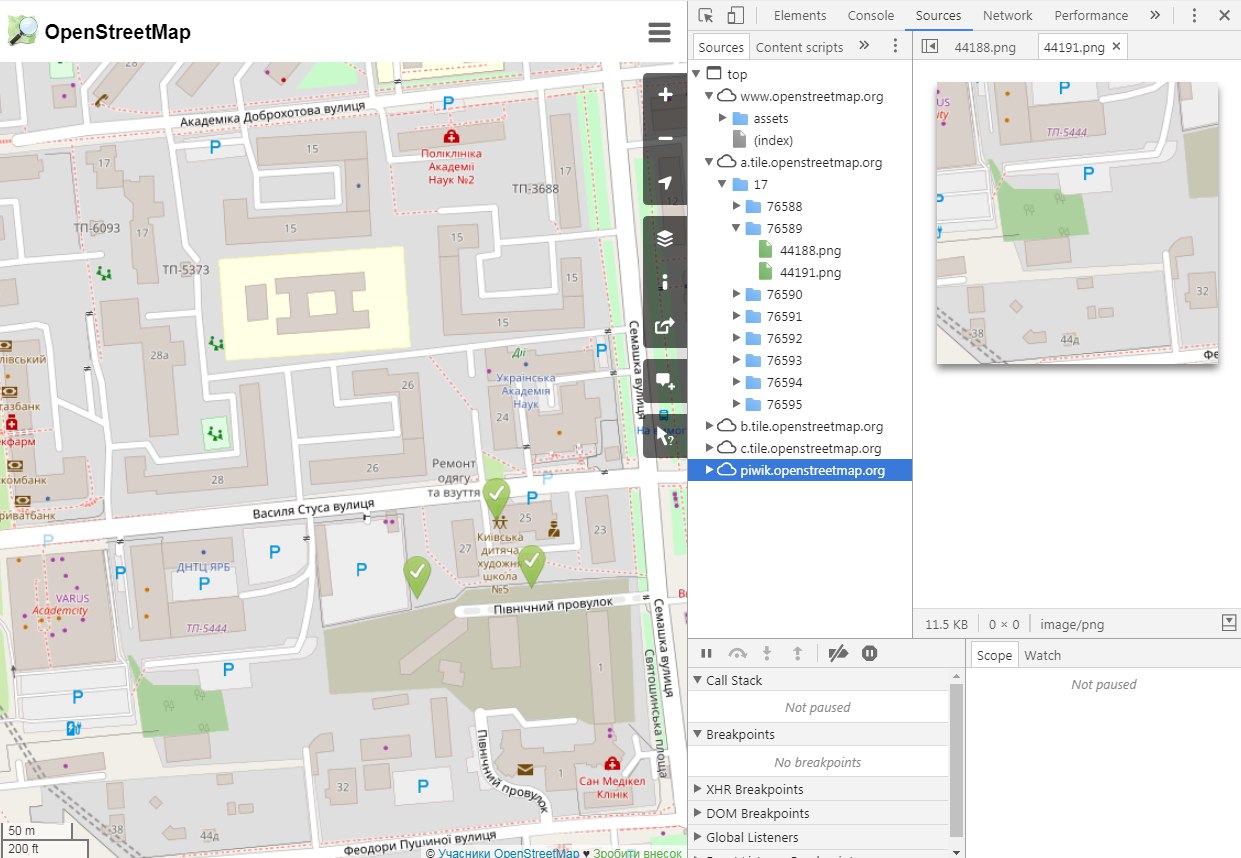Open the share map panel
Viewport: 1241px width, 858px height.
click(x=665, y=326)
